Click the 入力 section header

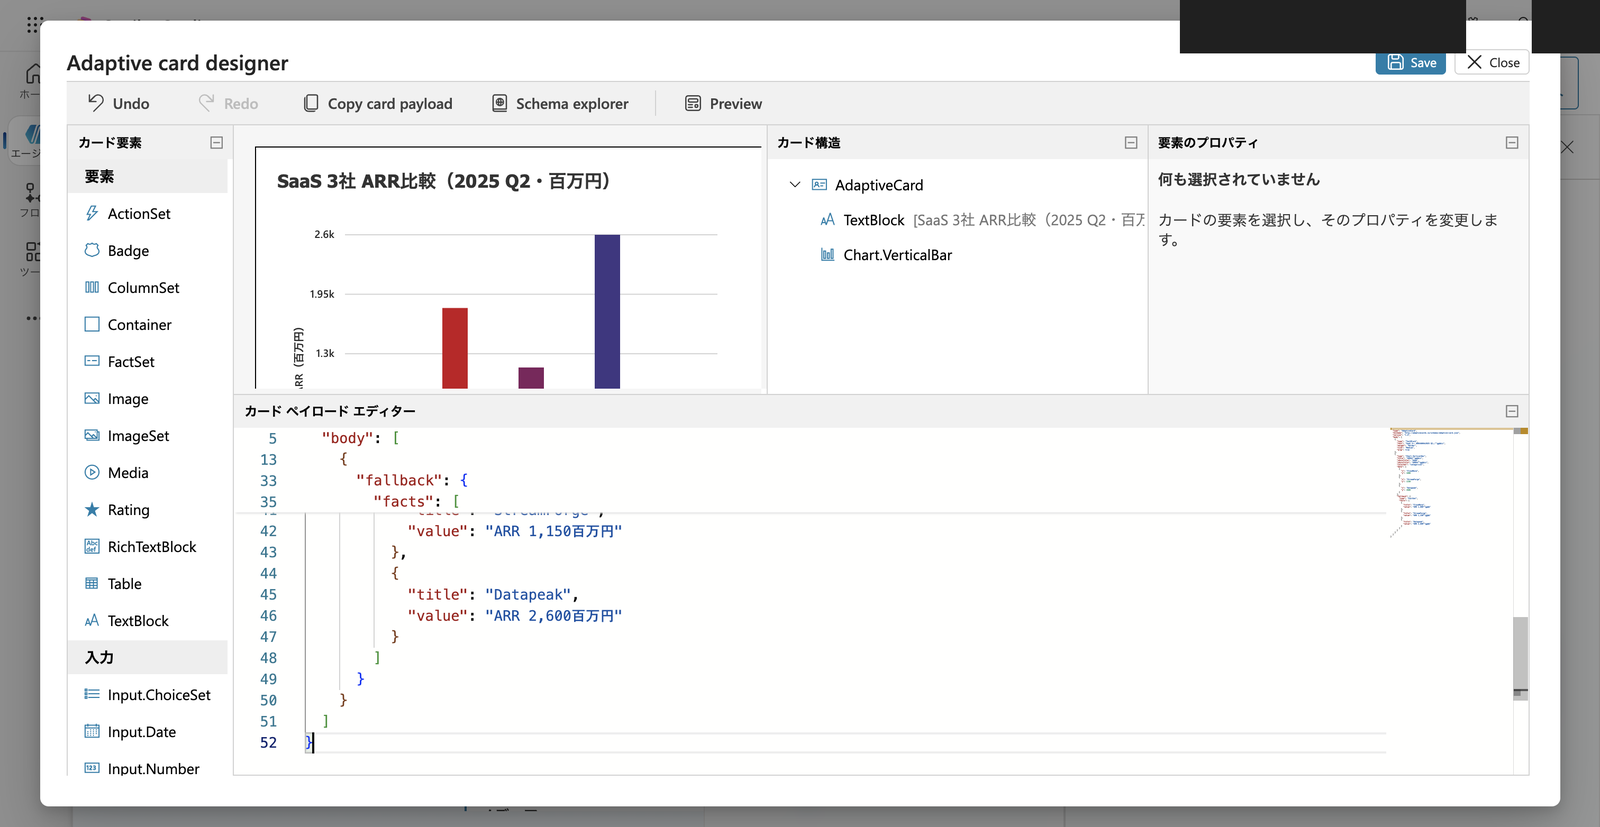point(148,657)
